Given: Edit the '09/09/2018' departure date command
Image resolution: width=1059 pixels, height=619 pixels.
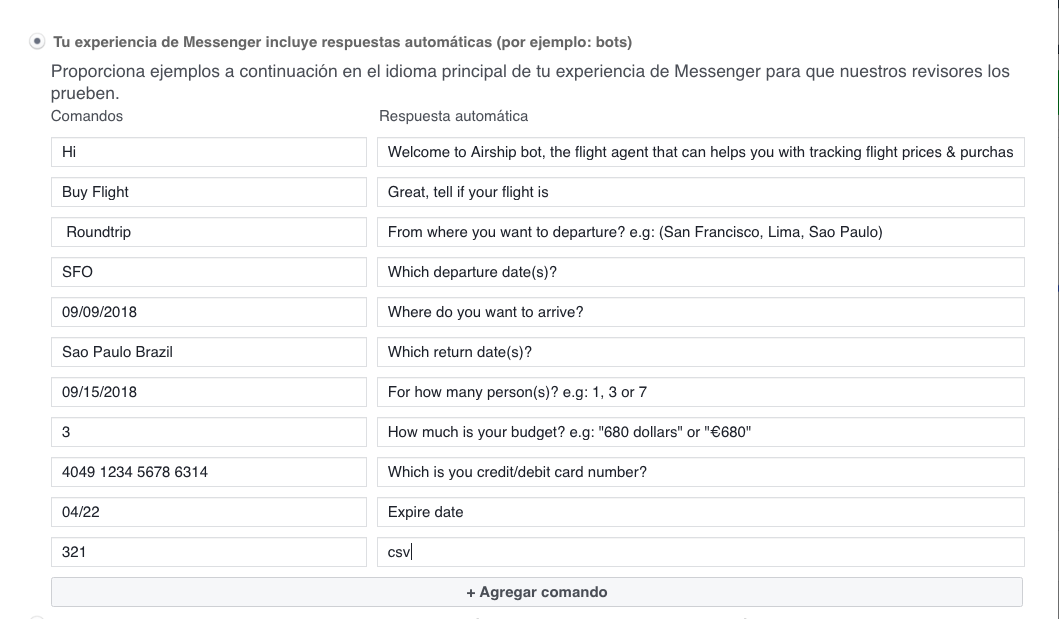Looking at the screenshot, I should [209, 312].
